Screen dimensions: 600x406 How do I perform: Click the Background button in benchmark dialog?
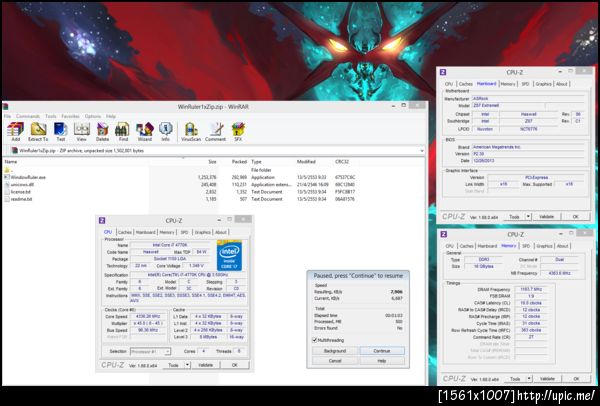[x=335, y=351]
